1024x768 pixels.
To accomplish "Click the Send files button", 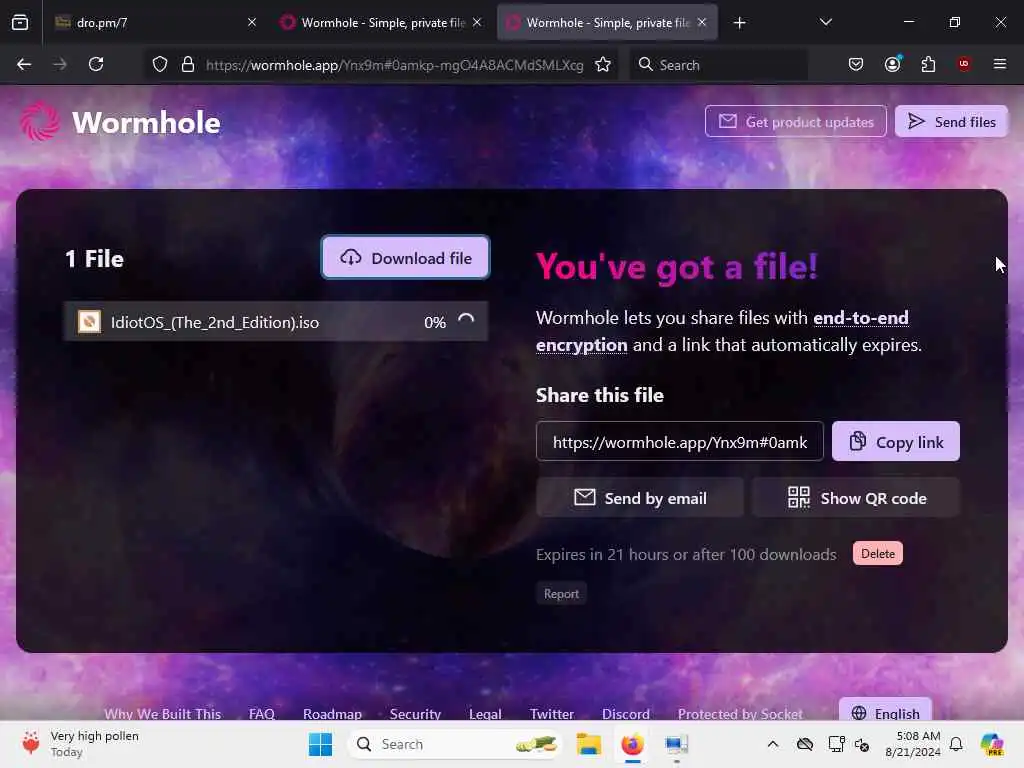I will 951,121.
